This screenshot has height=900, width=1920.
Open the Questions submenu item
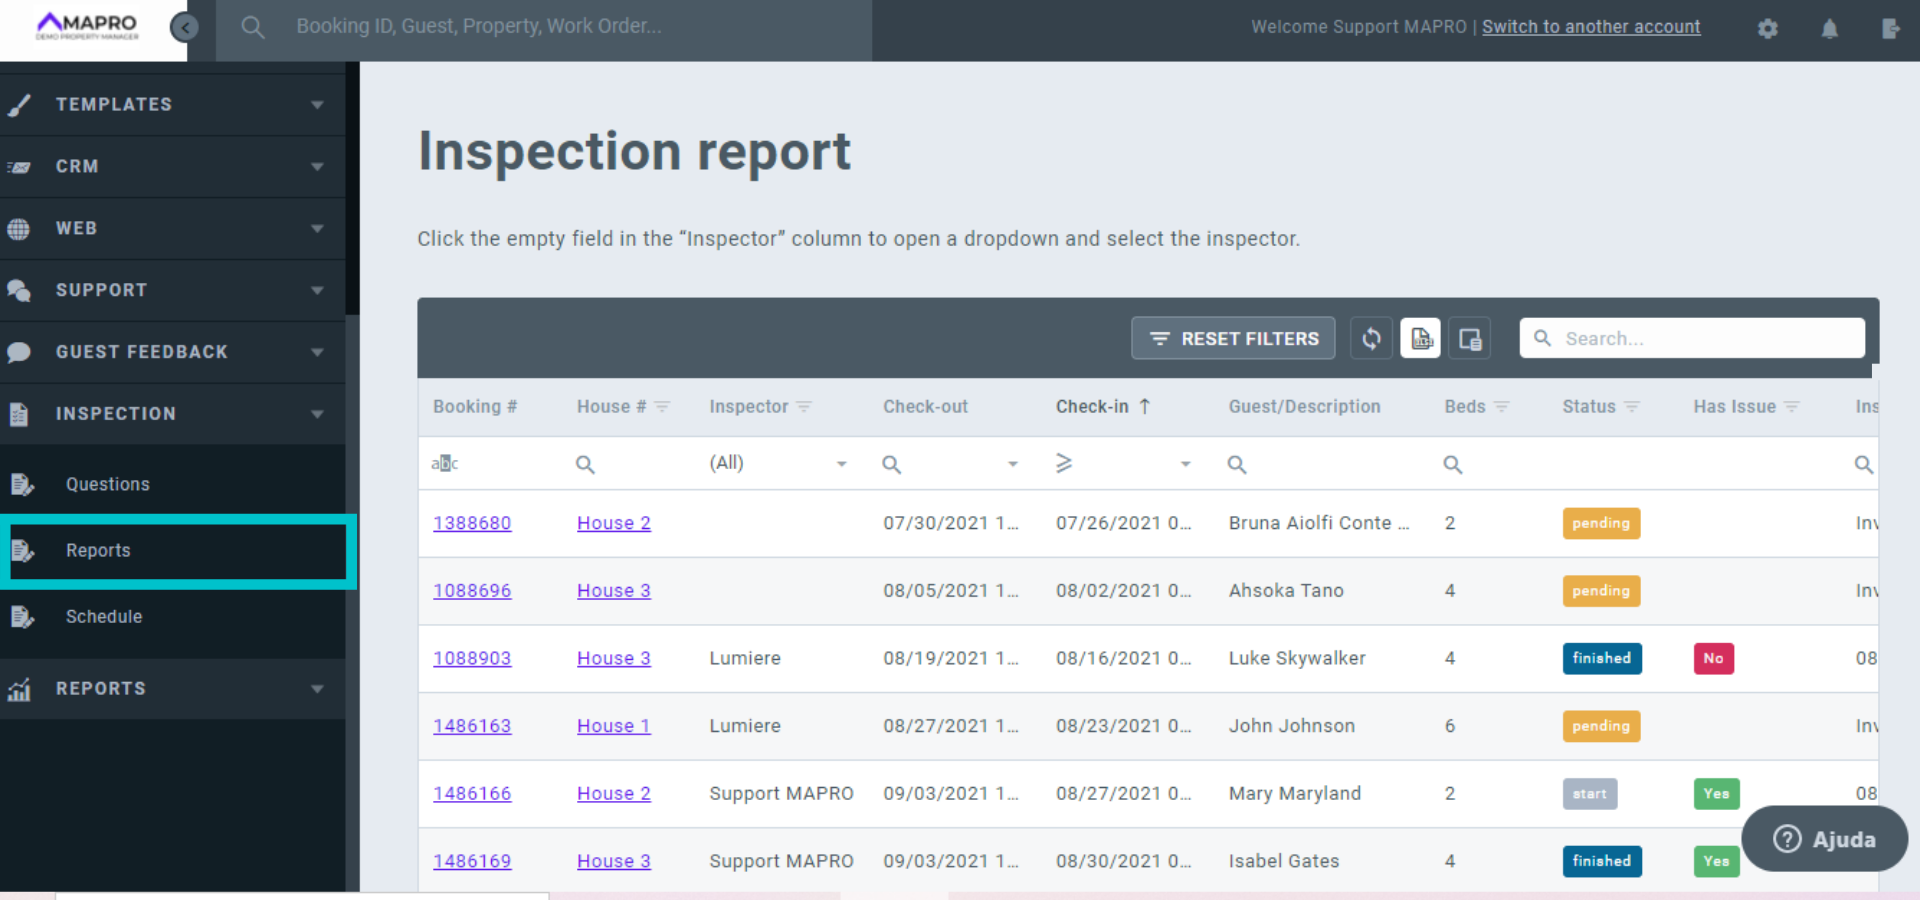[108, 484]
